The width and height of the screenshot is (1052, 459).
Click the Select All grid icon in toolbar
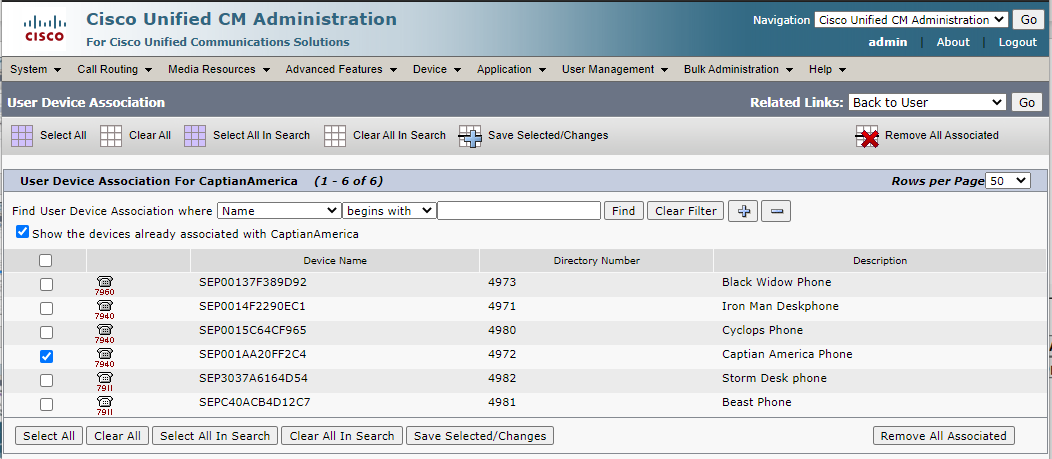(21, 136)
